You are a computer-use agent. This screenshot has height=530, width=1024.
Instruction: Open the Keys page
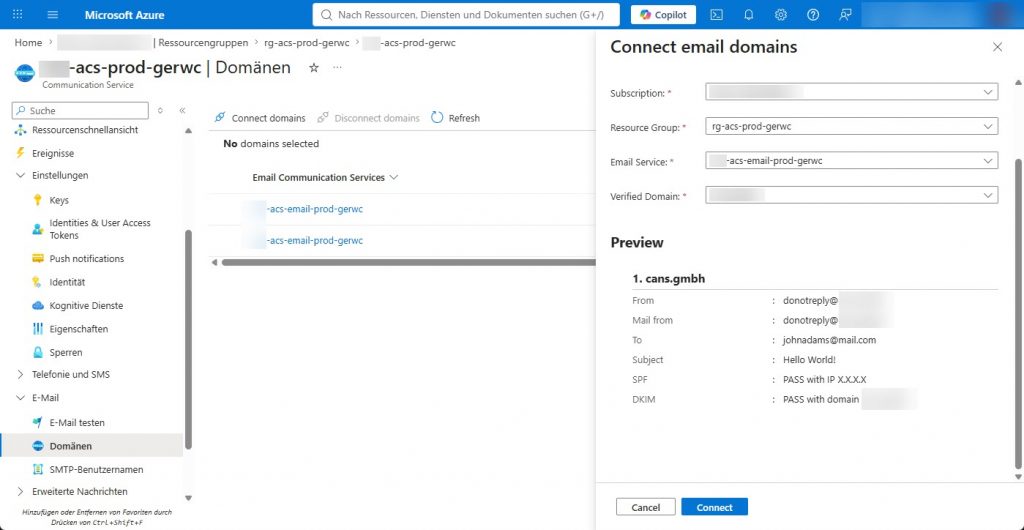(59, 200)
